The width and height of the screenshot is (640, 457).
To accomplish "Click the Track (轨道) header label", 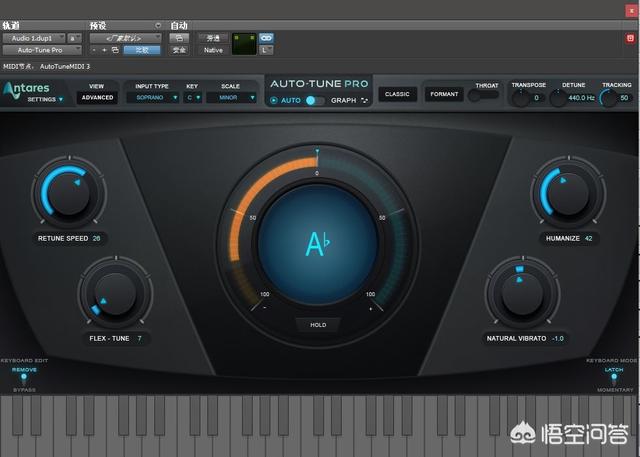I will click(11, 26).
